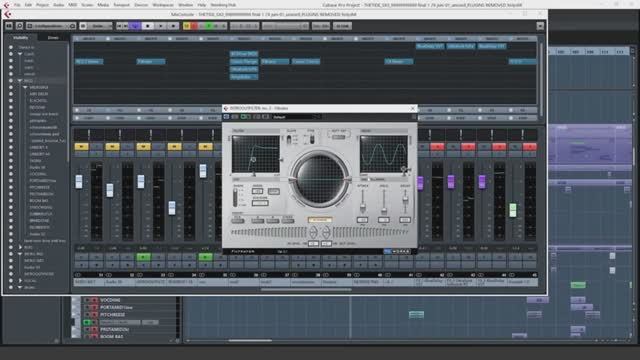This screenshot has height=360, width=640.
Task: Click the MixConsole horizontal scrollbar
Action: [x=306, y=290]
